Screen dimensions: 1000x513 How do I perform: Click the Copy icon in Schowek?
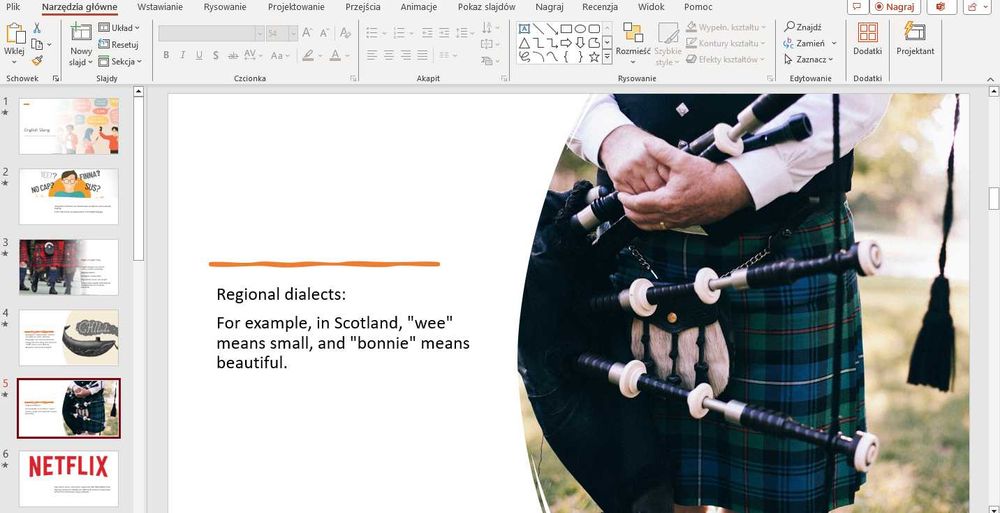point(37,44)
